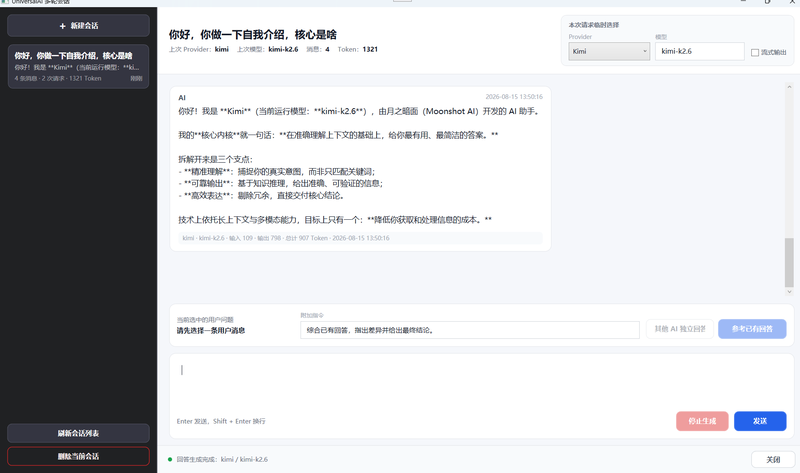Click the chat scrollbar up arrow

click(789, 87)
